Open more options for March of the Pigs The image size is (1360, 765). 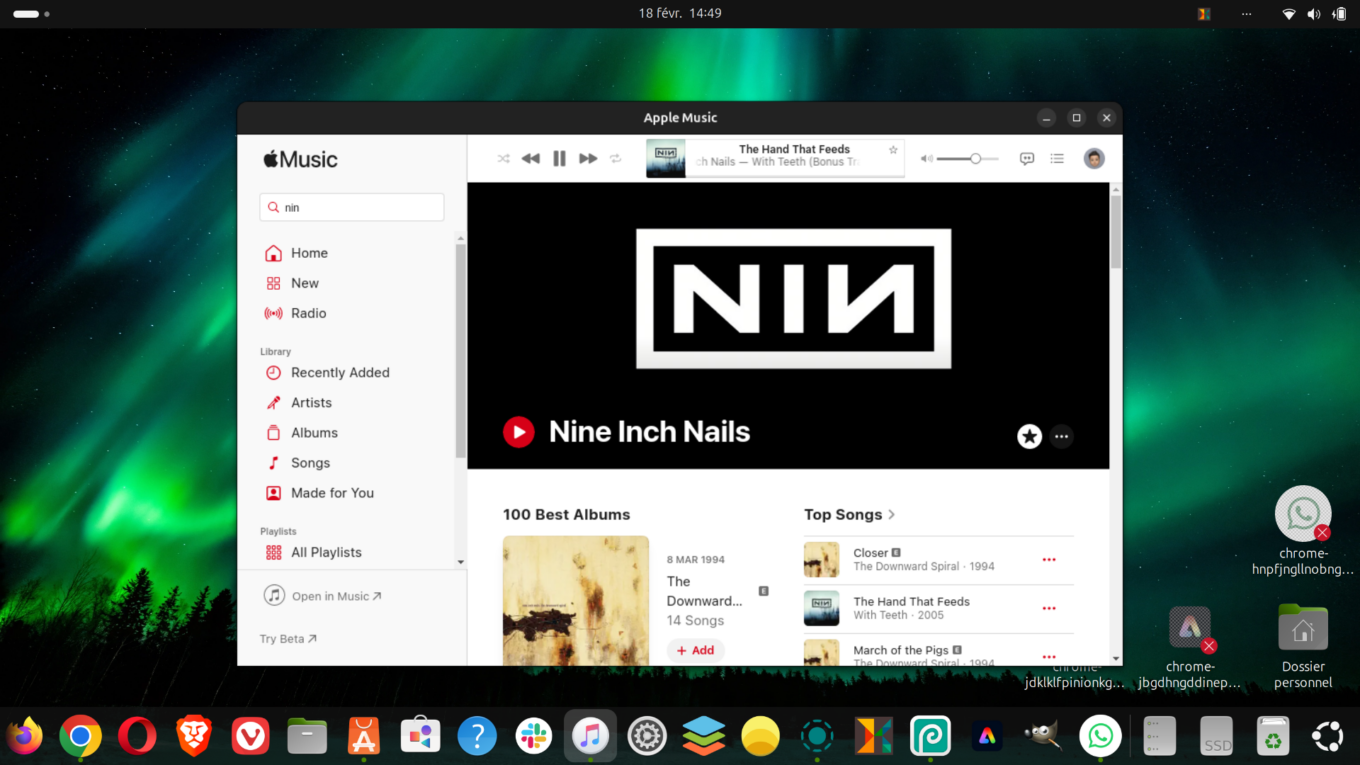1049,656
